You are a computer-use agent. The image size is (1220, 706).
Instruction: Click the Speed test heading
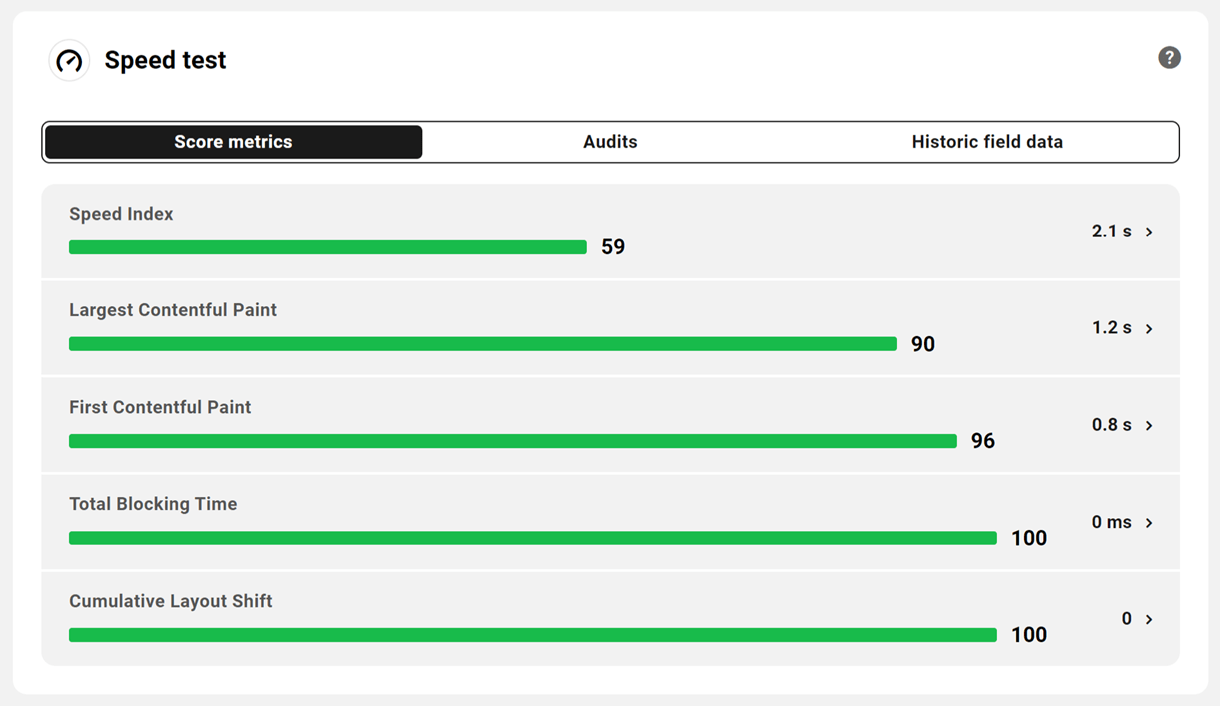tap(165, 60)
